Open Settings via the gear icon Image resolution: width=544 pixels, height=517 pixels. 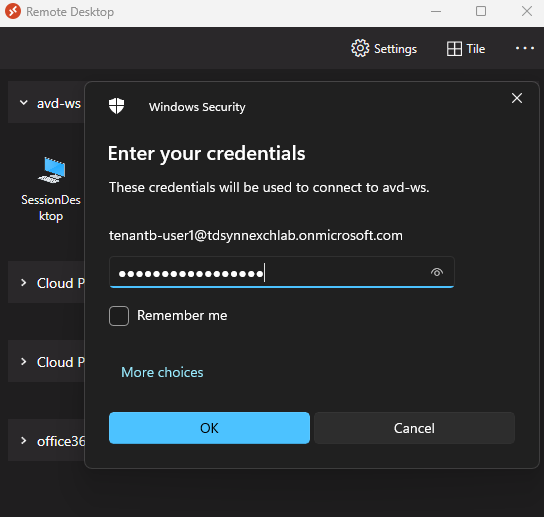coord(360,48)
